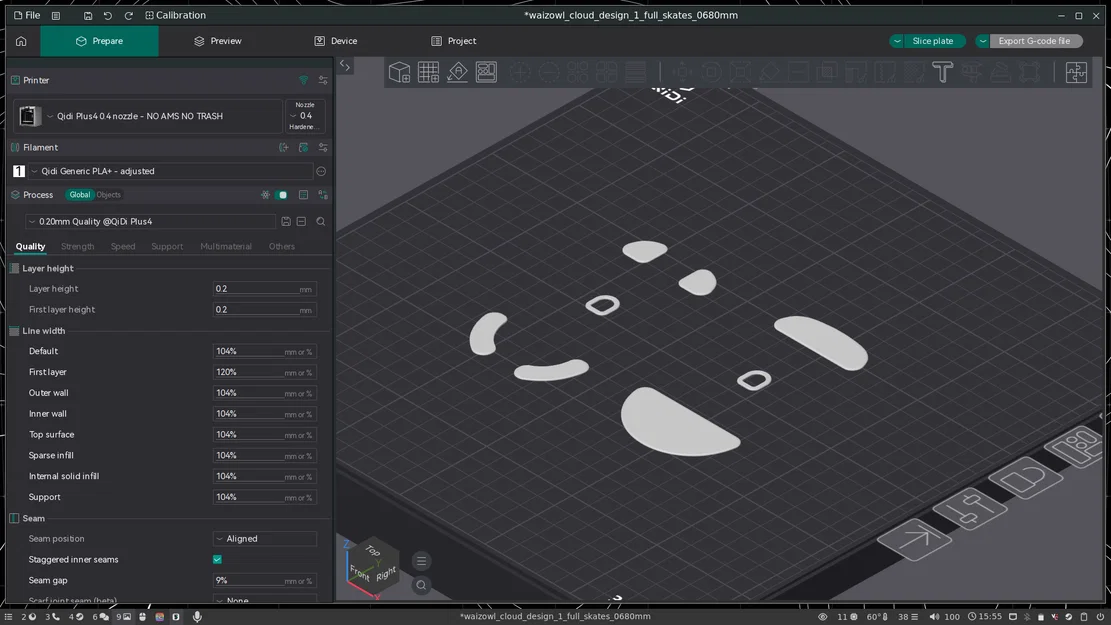This screenshot has width=1111, height=625.
Task: Click the filament 1 color swatch
Action: click(x=19, y=171)
